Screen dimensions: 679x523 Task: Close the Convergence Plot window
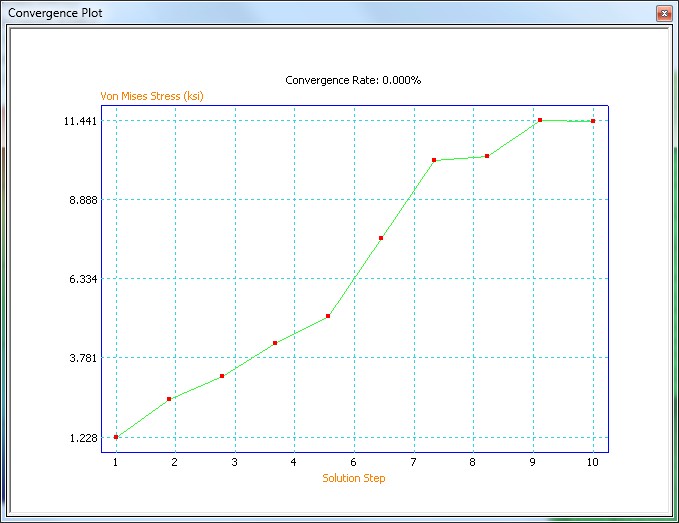click(663, 13)
